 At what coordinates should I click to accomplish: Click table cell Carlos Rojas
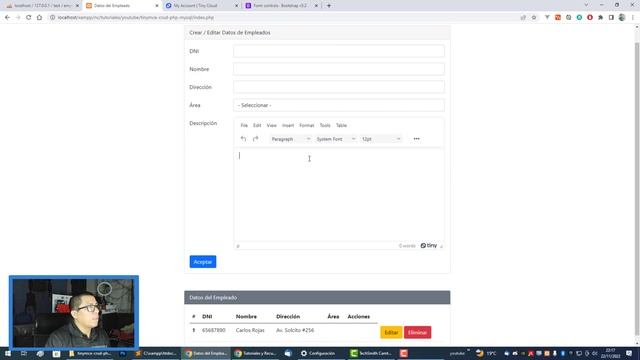[250, 330]
